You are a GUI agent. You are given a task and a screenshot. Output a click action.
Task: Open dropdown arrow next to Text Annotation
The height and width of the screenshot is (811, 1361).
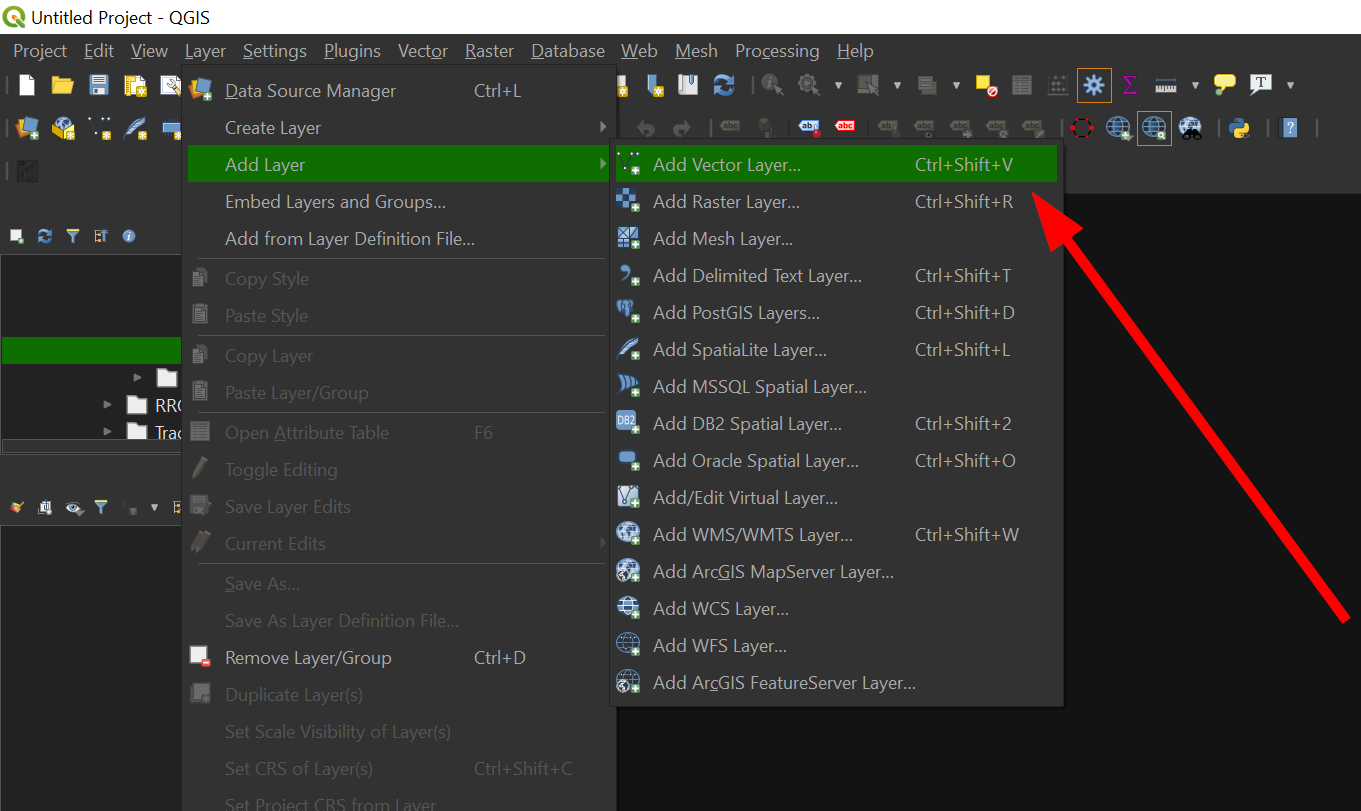[1290, 85]
